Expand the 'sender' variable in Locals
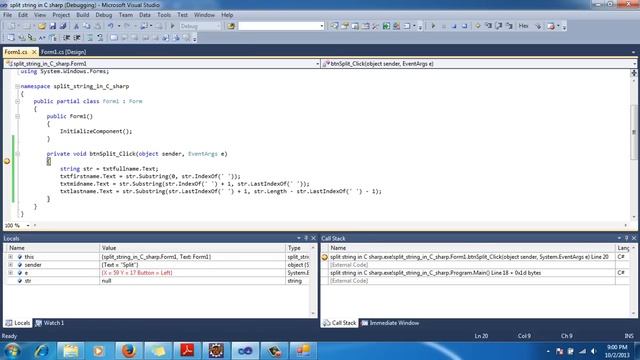Screen dimensions: 640x360 pyautogui.click(x=11, y=265)
